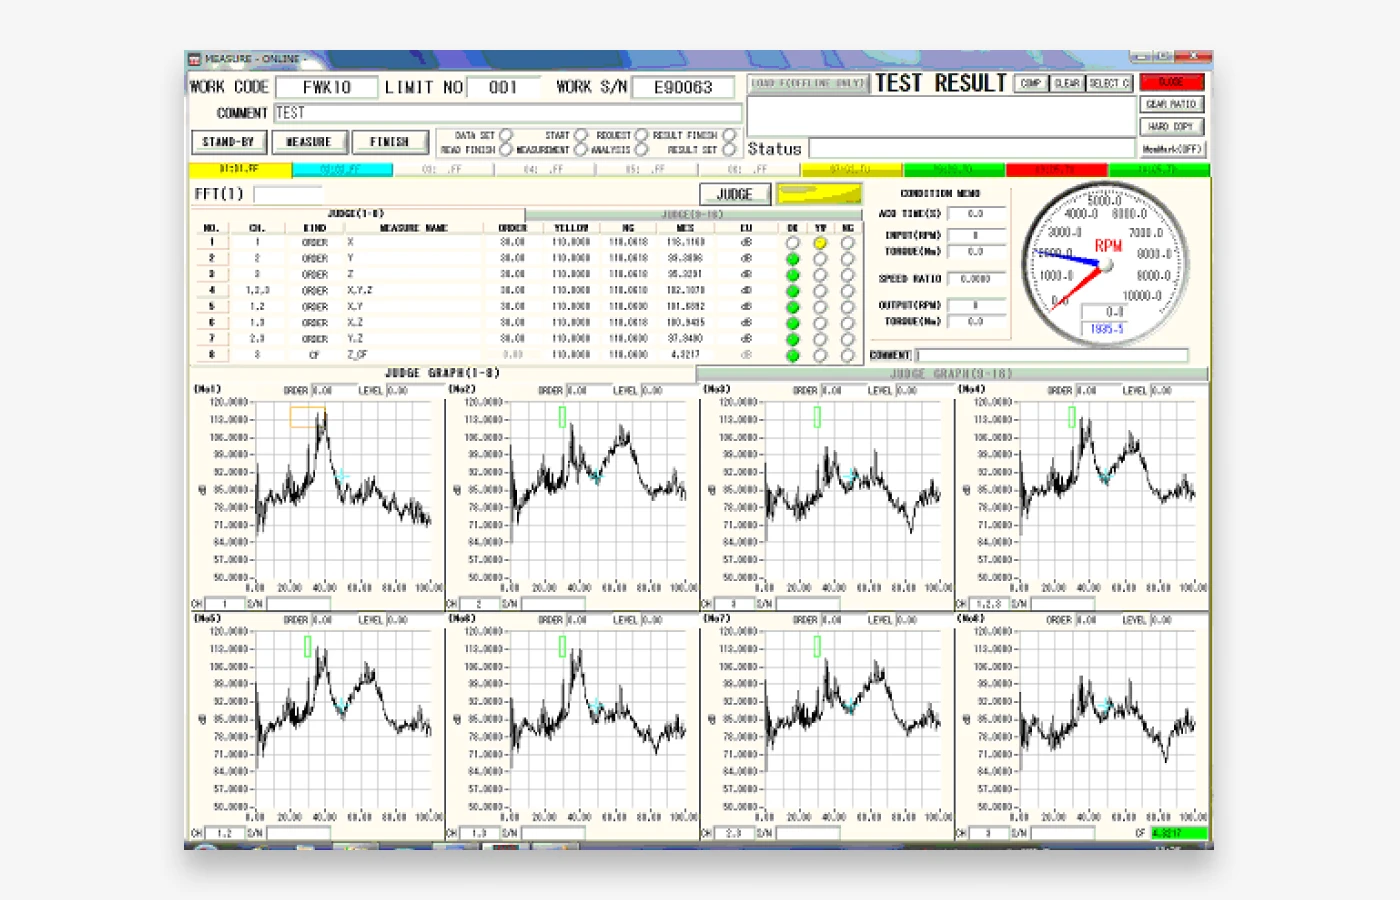This screenshot has width=1400, height=900.
Task: Click the yellow judge result indicator
Action: [819, 193]
